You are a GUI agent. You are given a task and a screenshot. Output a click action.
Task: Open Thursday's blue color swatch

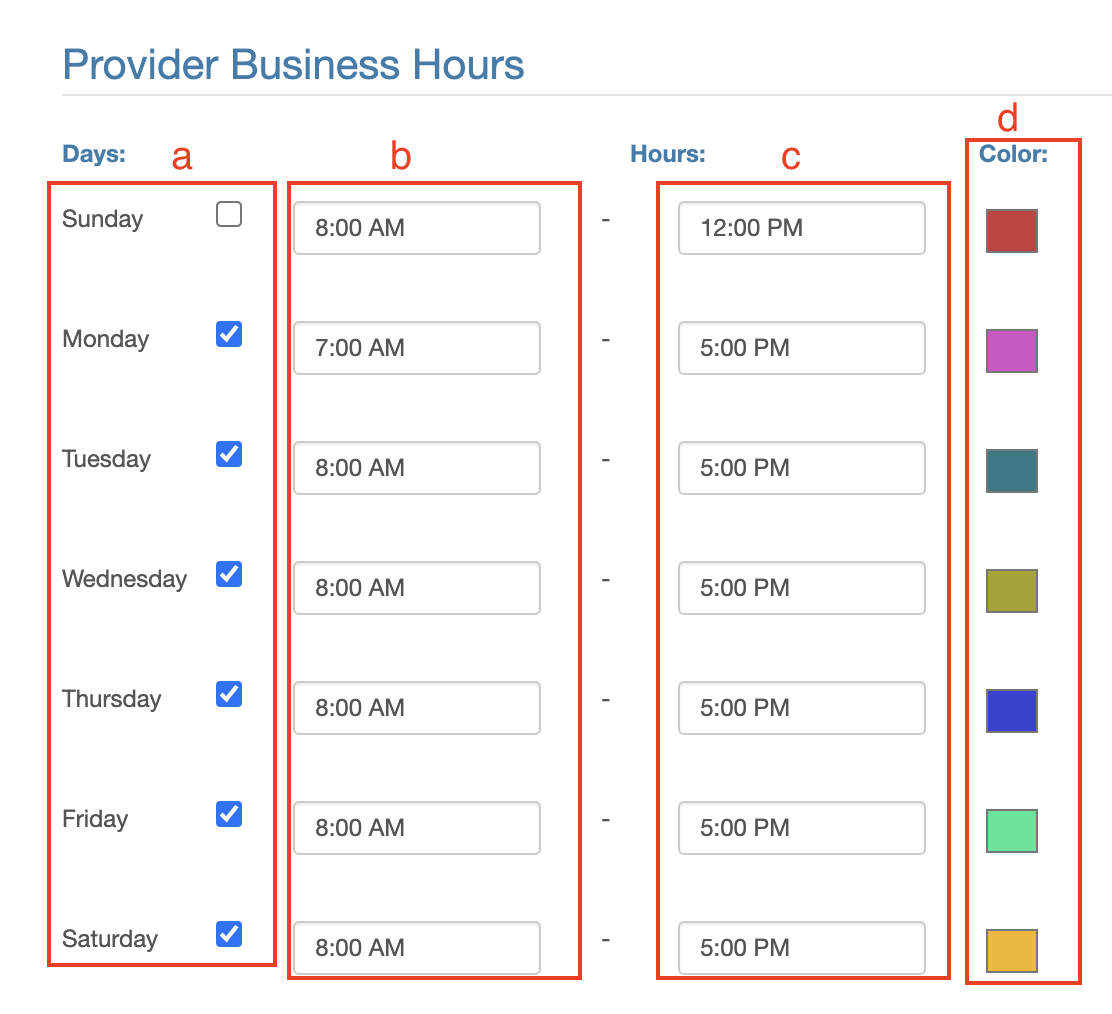pyautogui.click(x=1011, y=710)
